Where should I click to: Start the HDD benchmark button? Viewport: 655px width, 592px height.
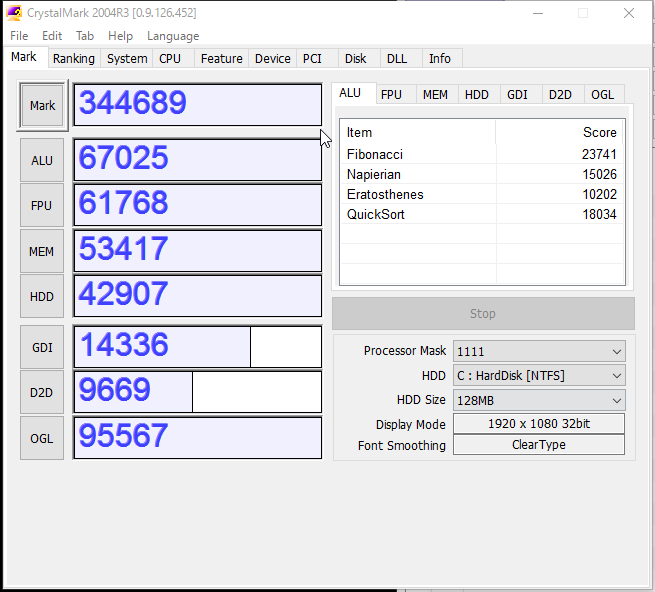pos(42,297)
